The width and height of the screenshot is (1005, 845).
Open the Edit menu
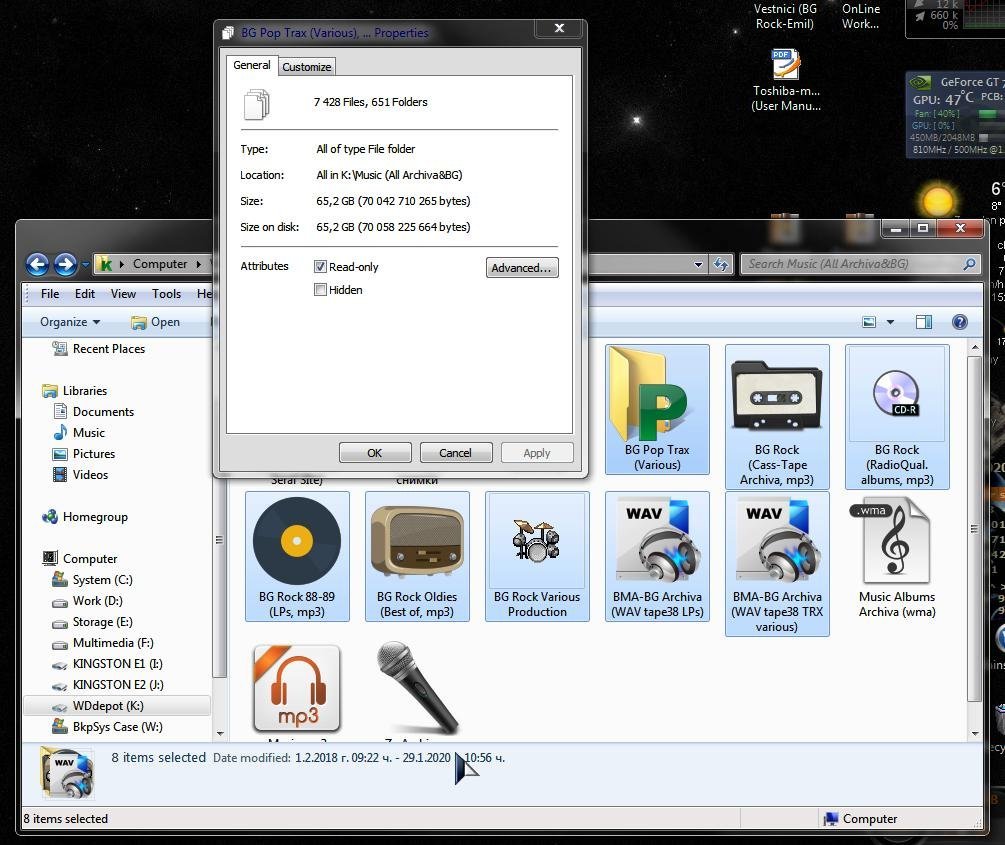point(85,294)
